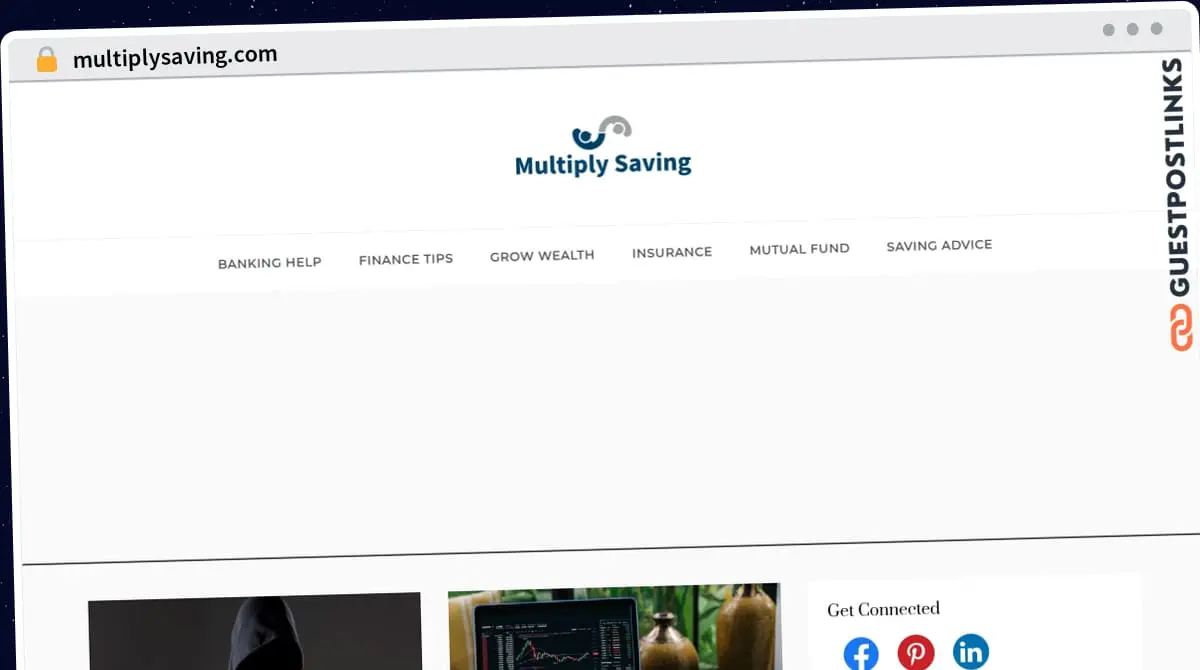
Task: Open the Pinterest social icon
Action: click(915, 653)
